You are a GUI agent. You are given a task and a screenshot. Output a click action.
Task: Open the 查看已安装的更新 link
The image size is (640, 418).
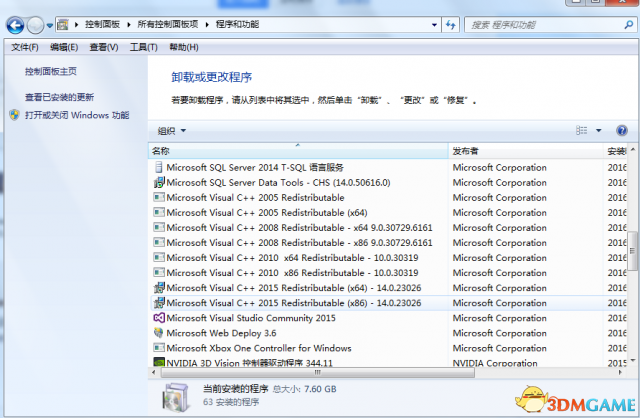tap(59, 97)
